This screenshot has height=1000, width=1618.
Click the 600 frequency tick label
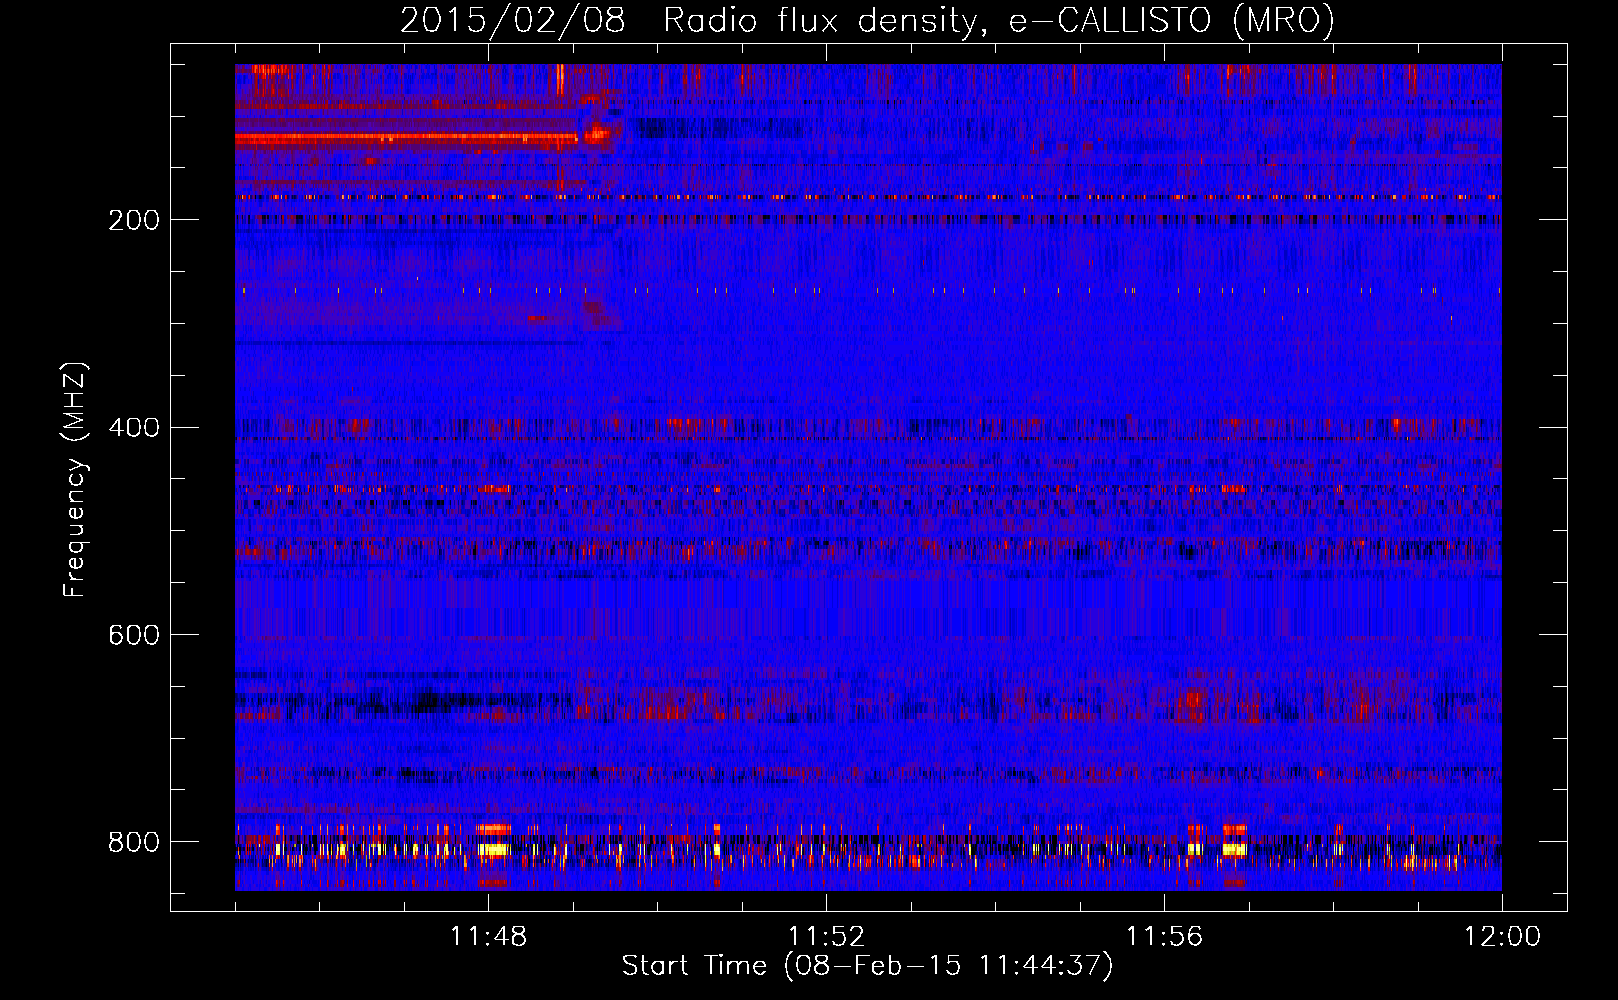[134, 636]
